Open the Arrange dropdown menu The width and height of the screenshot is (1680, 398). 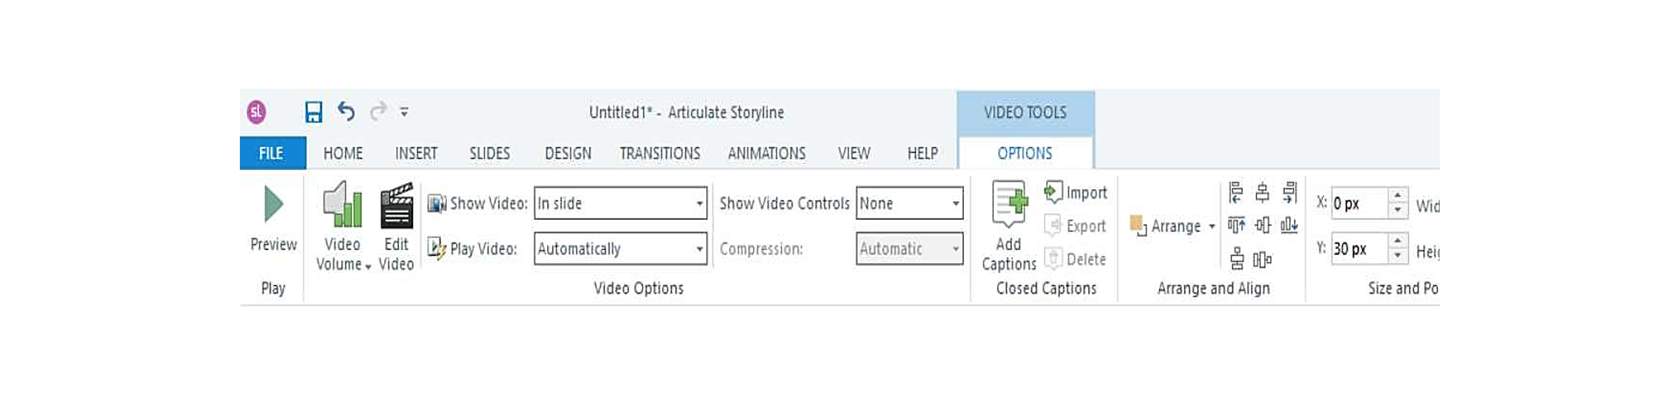pyautogui.click(x=1173, y=226)
